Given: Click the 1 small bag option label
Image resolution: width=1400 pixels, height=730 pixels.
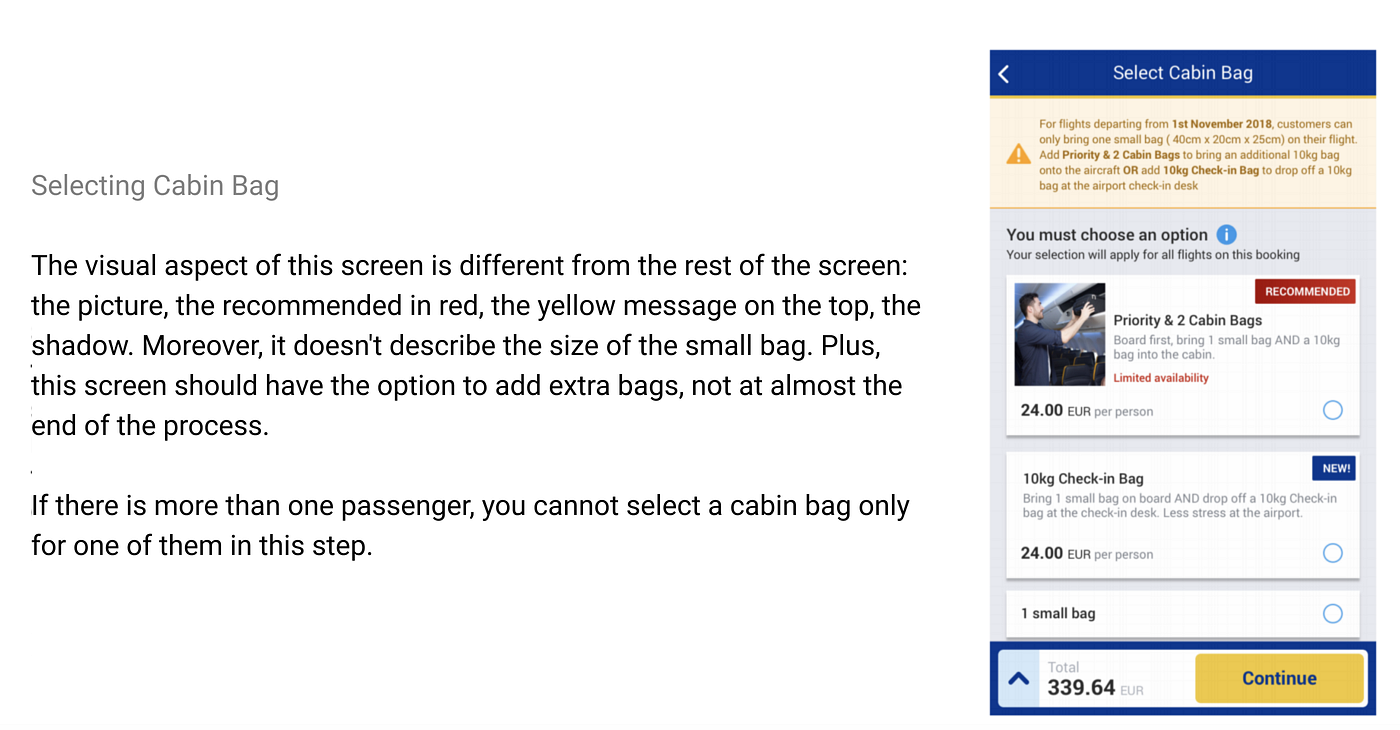Looking at the screenshot, I should click(1058, 613).
